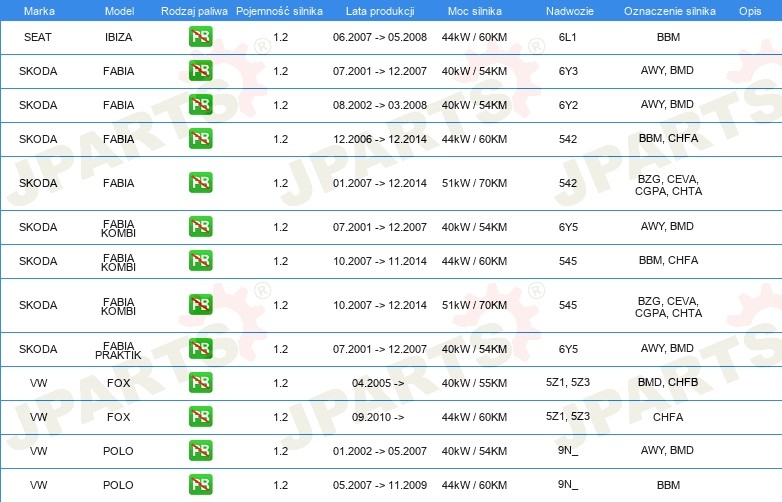
Task: Click the 09.2010 -> production date
Action: click(x=378, y=417)
